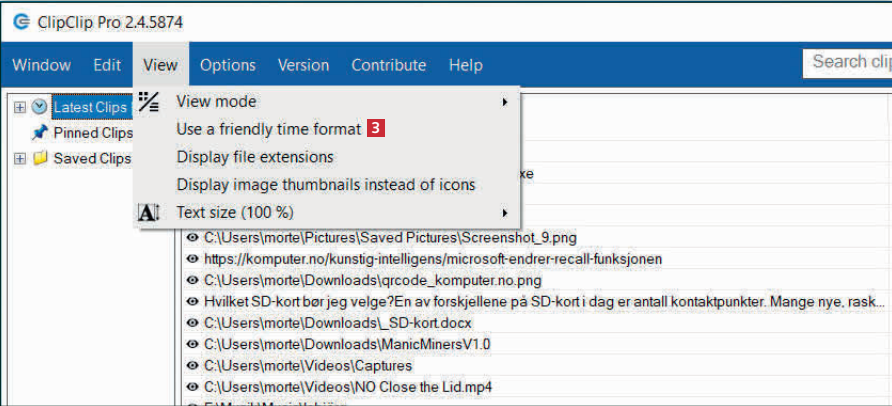Click the Saved Clips folder icon
892x406 pixels.
tap(40, 159)
